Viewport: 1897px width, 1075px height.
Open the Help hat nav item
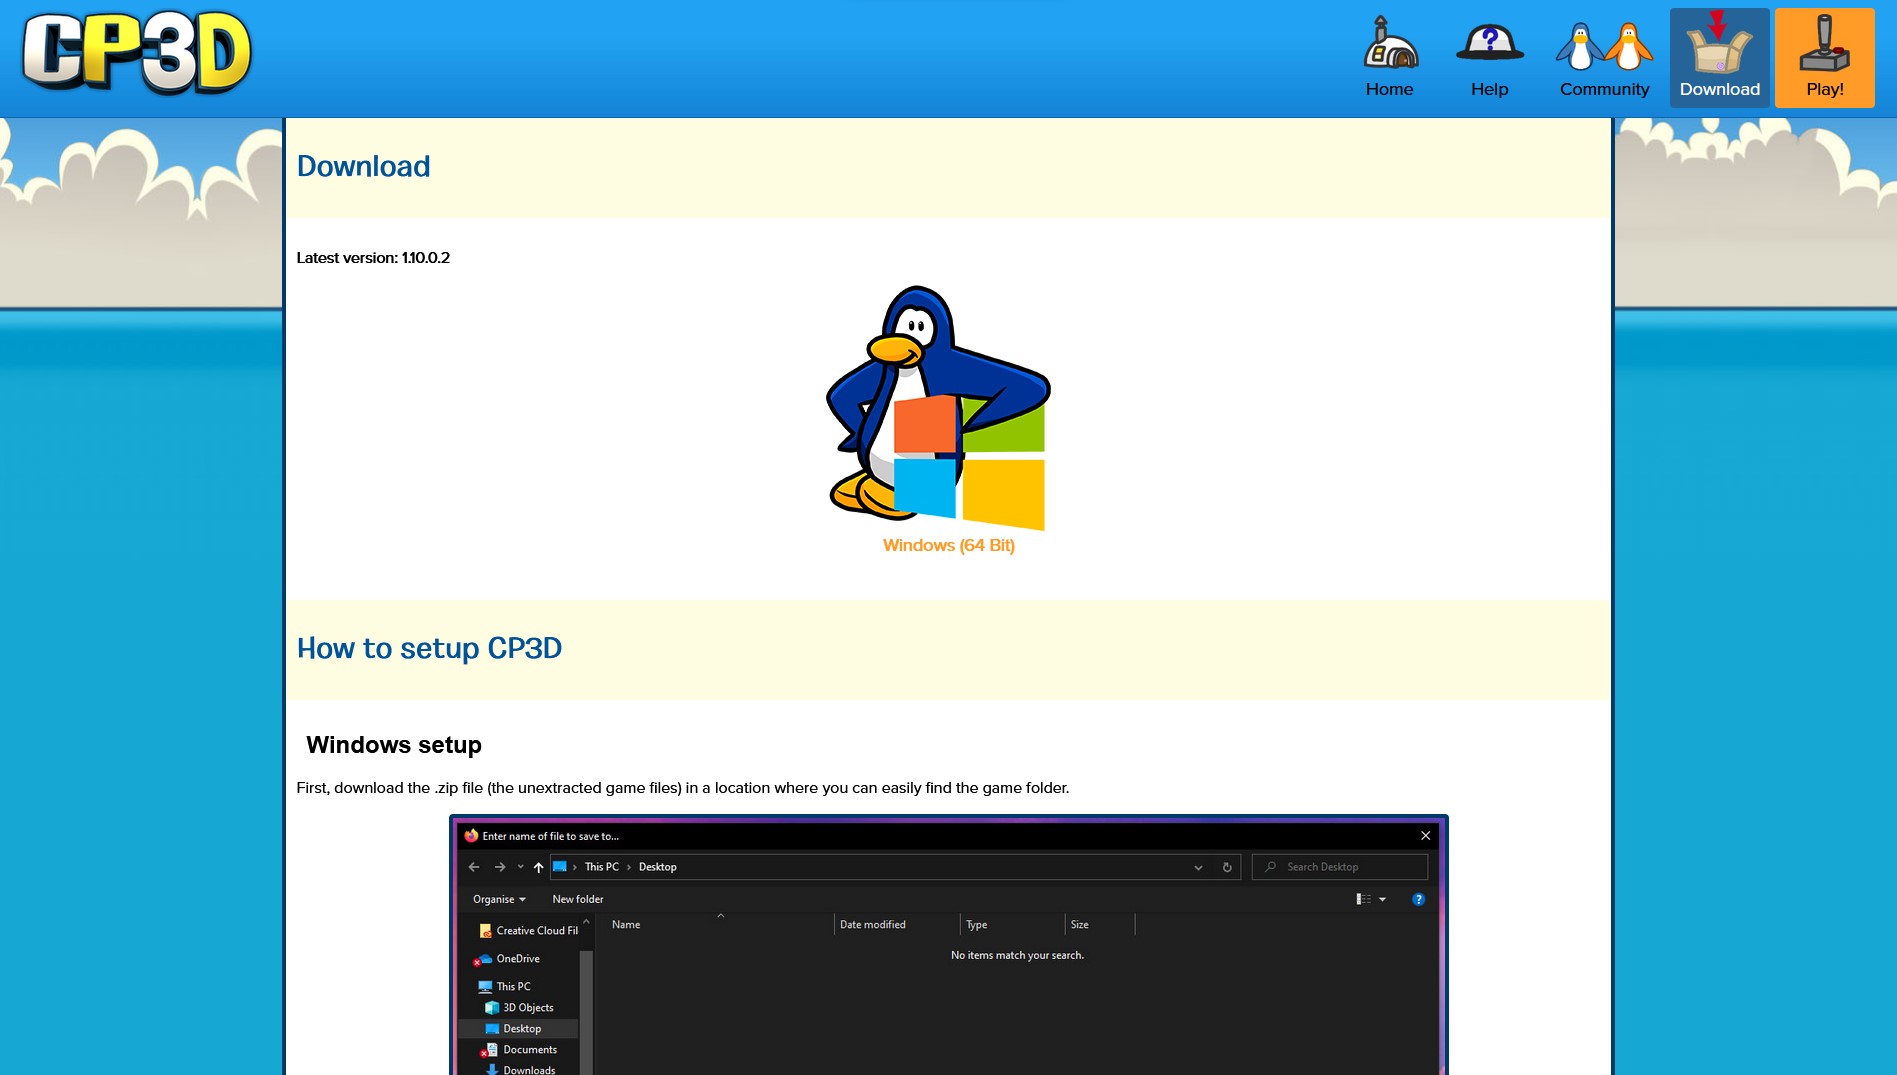[1489, 58]
